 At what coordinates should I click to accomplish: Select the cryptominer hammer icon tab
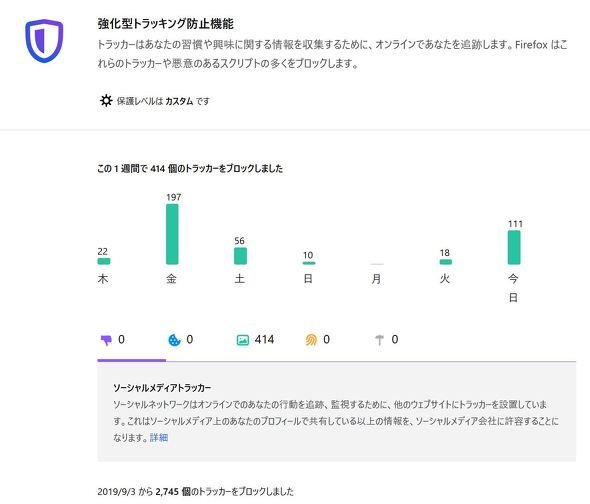click(x=386, y=340)
